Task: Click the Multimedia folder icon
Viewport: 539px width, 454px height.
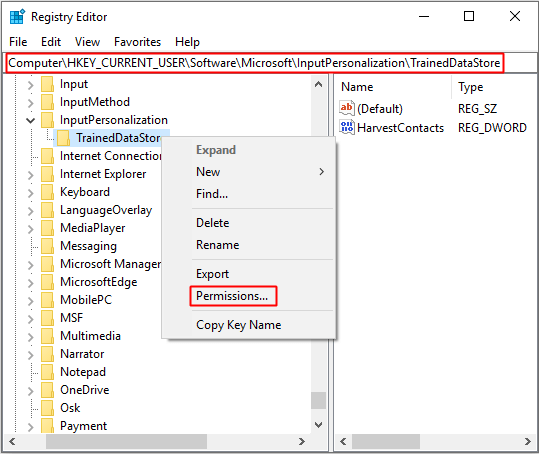Action: pyautogui.click(x=47, y=336)
